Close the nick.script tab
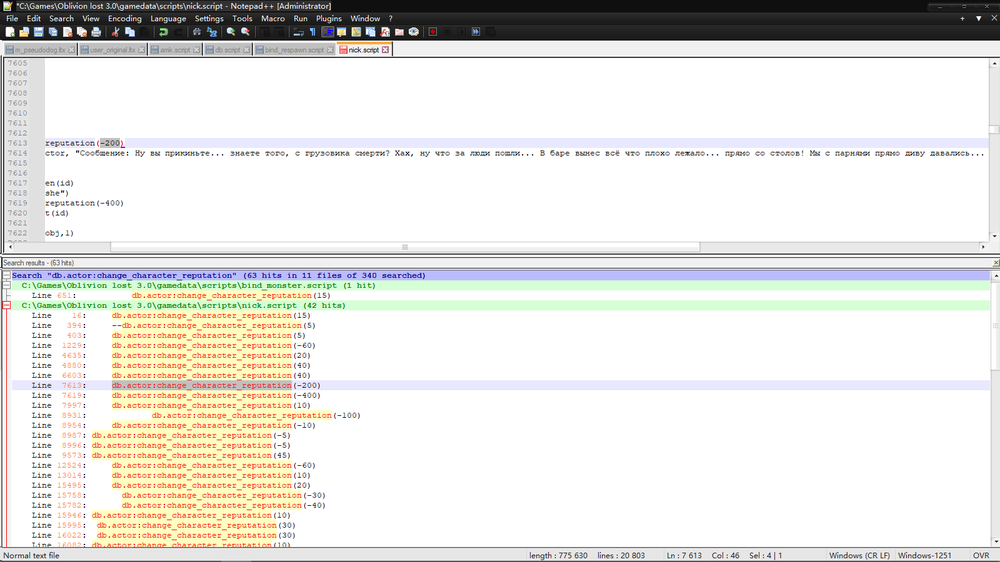The width and height of the screenshot is (1000, 562). click(385, 49)
